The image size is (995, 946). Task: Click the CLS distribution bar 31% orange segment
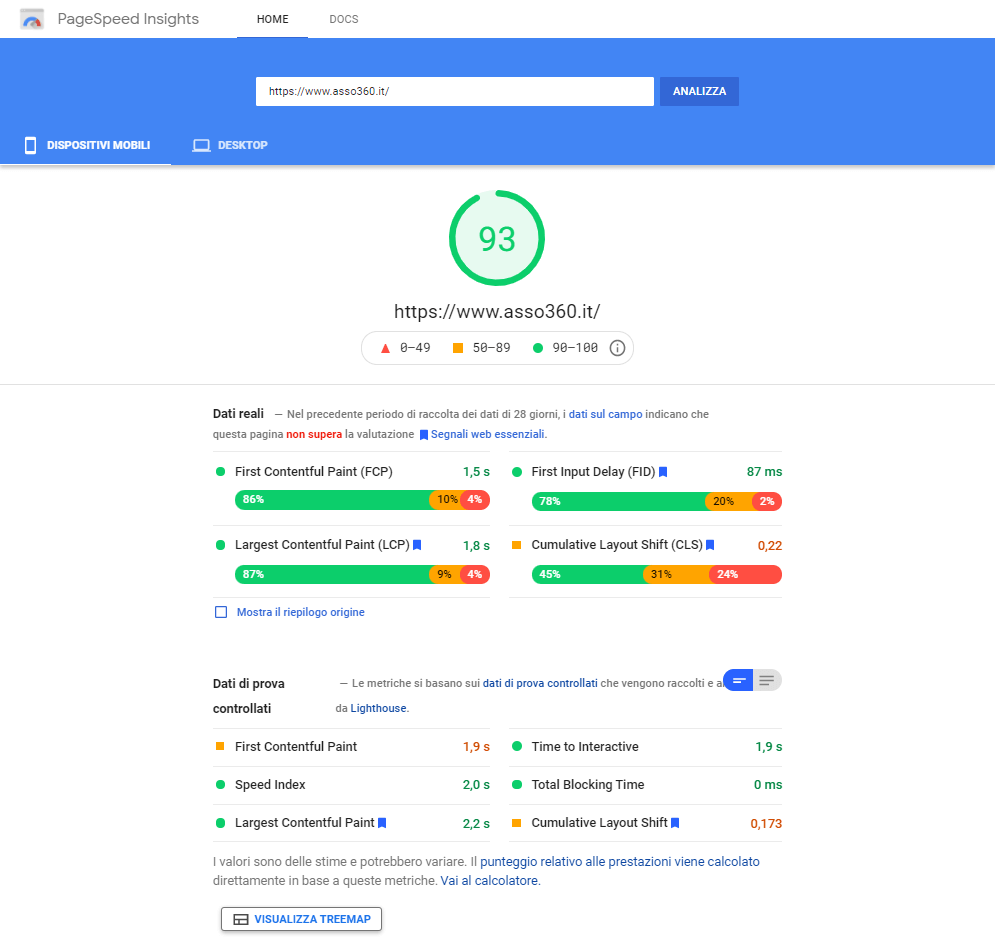677,575
